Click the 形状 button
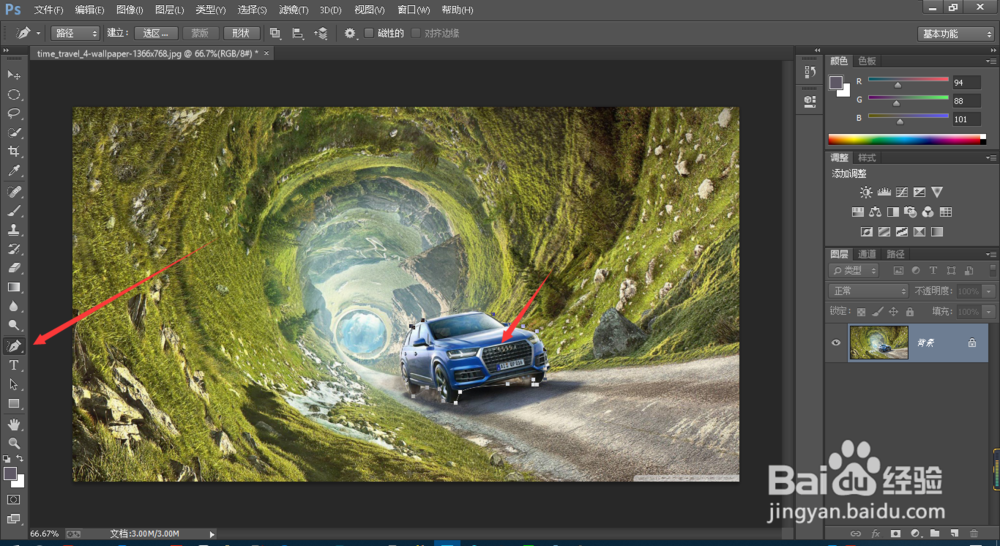 241,33
